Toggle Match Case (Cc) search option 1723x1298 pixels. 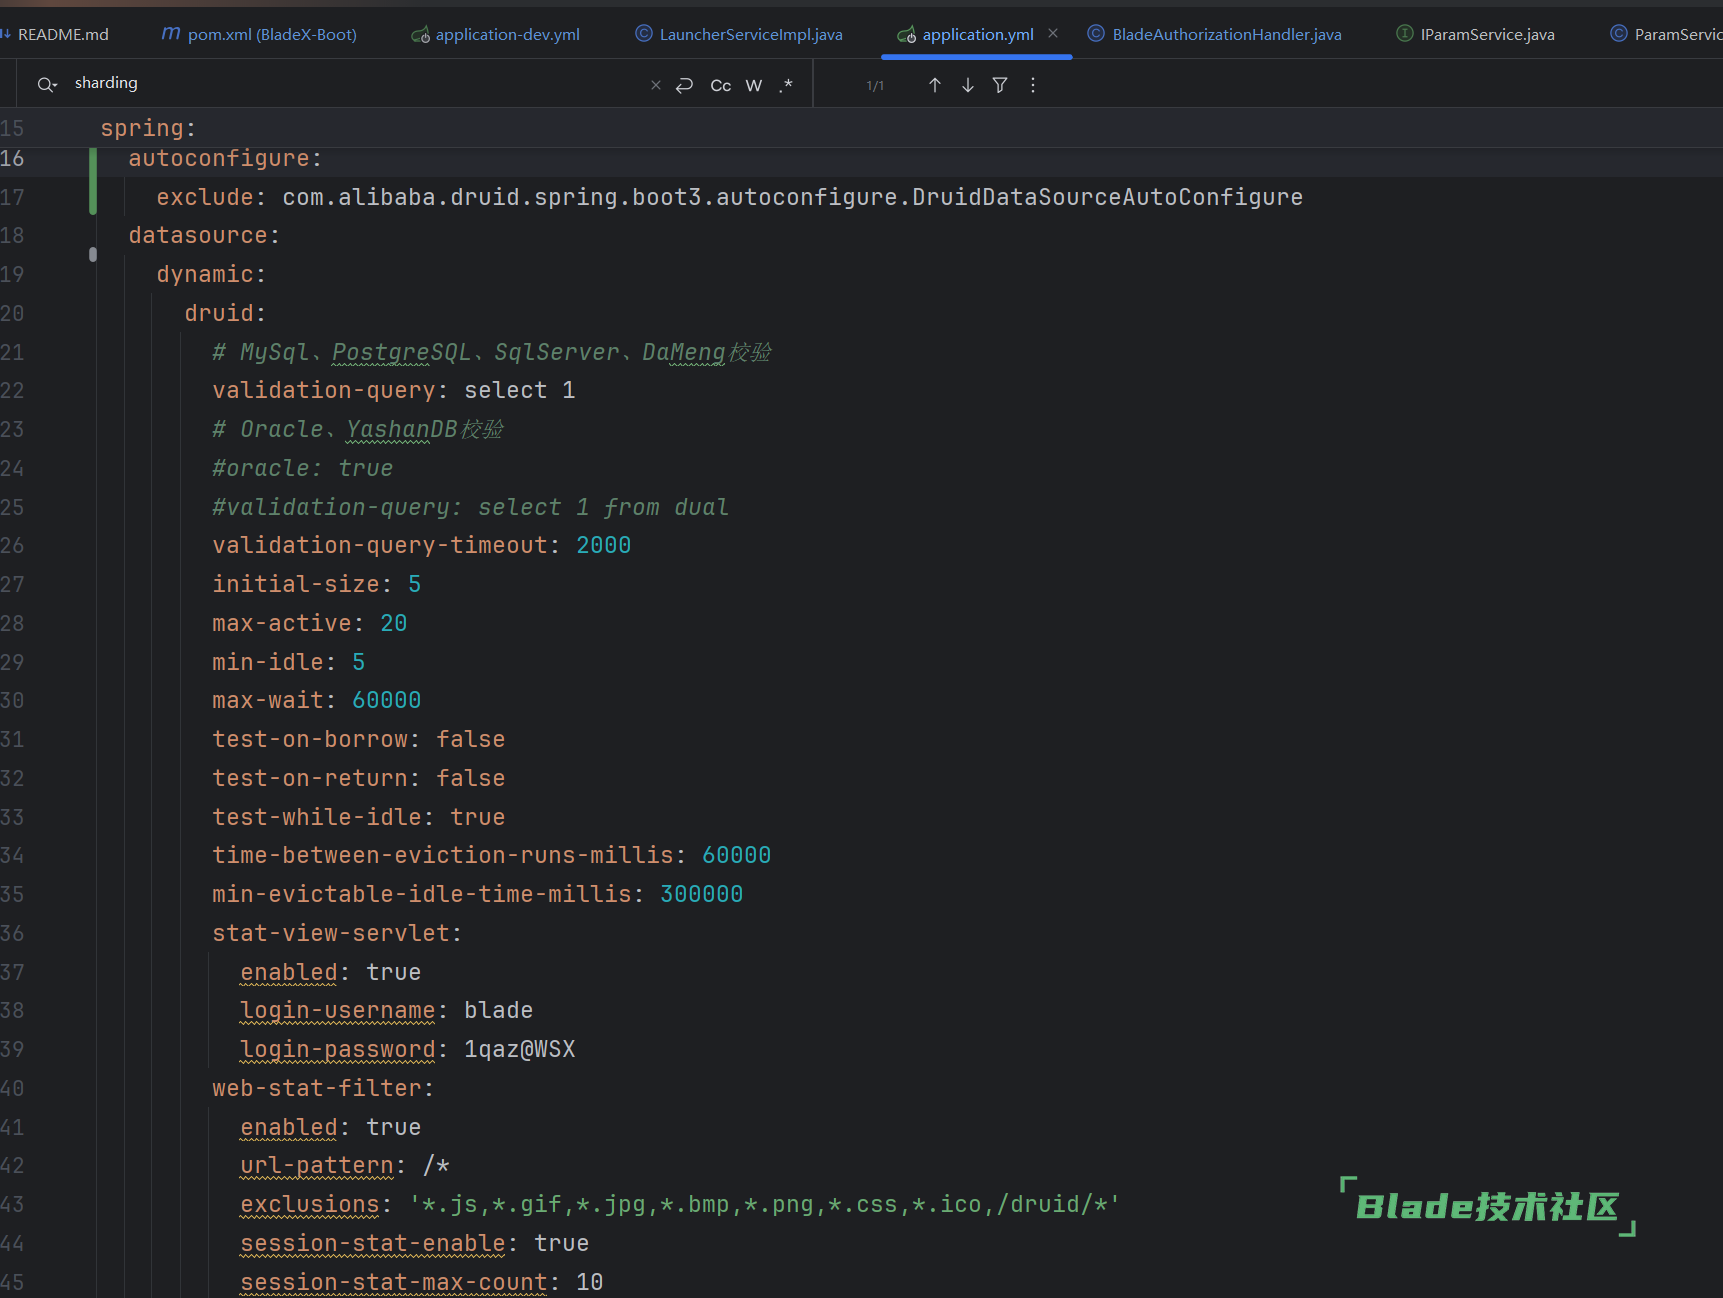(x=720, y=86)
